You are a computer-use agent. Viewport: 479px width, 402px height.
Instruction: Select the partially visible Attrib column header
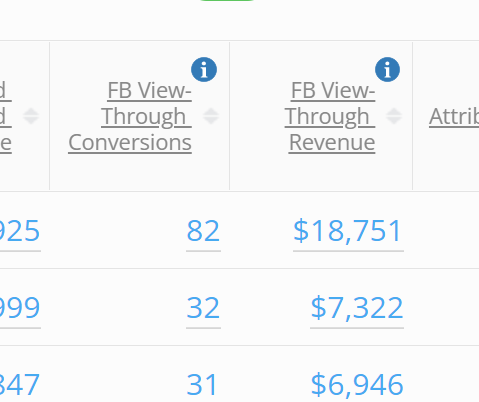tap(454, 116)
